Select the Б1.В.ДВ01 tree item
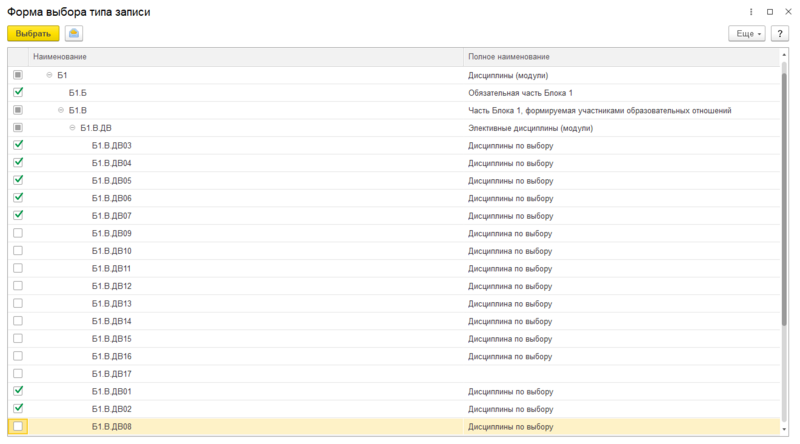This screenshot has height=444, width=800. (111, 391)
